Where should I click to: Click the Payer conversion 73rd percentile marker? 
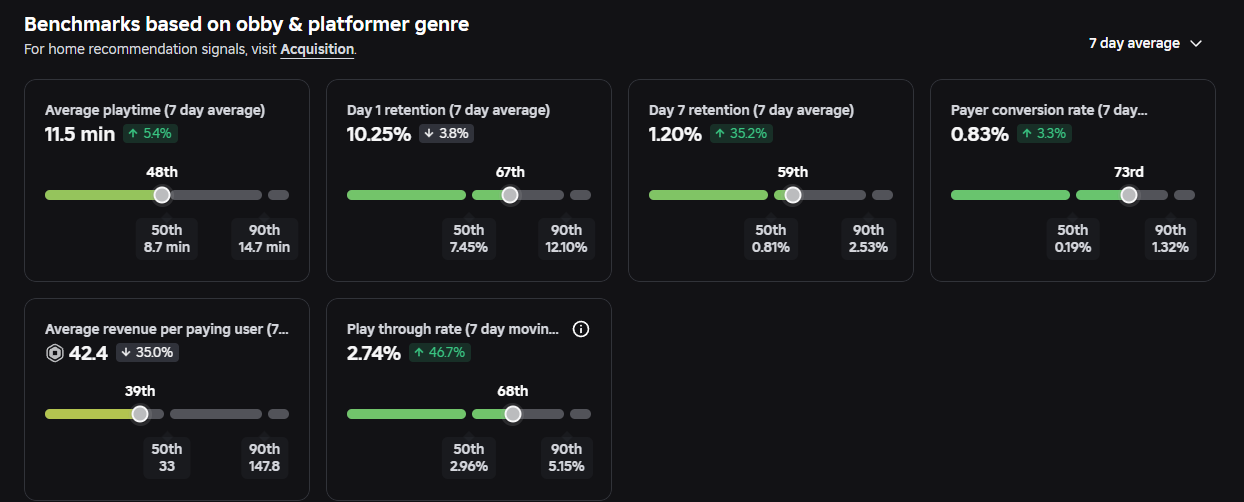(1129, 195)
